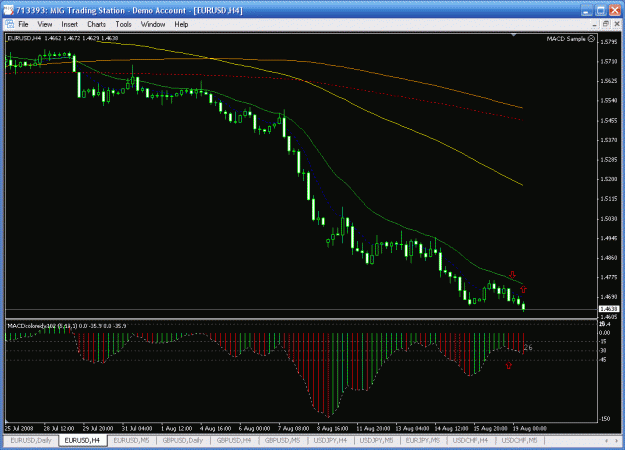Click the current price tag 1.4638
Image resolution: width=625 pixels, height=450 pixels.
[609, 309]
